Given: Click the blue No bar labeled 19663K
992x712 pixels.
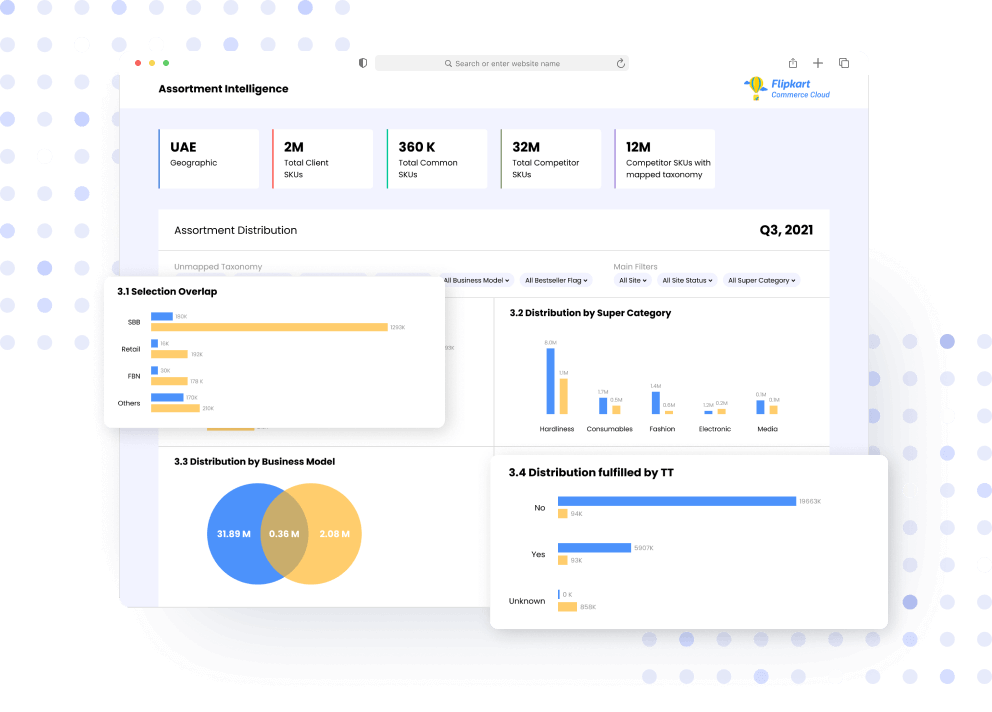Looking at the screenshot, I should 676,500.
